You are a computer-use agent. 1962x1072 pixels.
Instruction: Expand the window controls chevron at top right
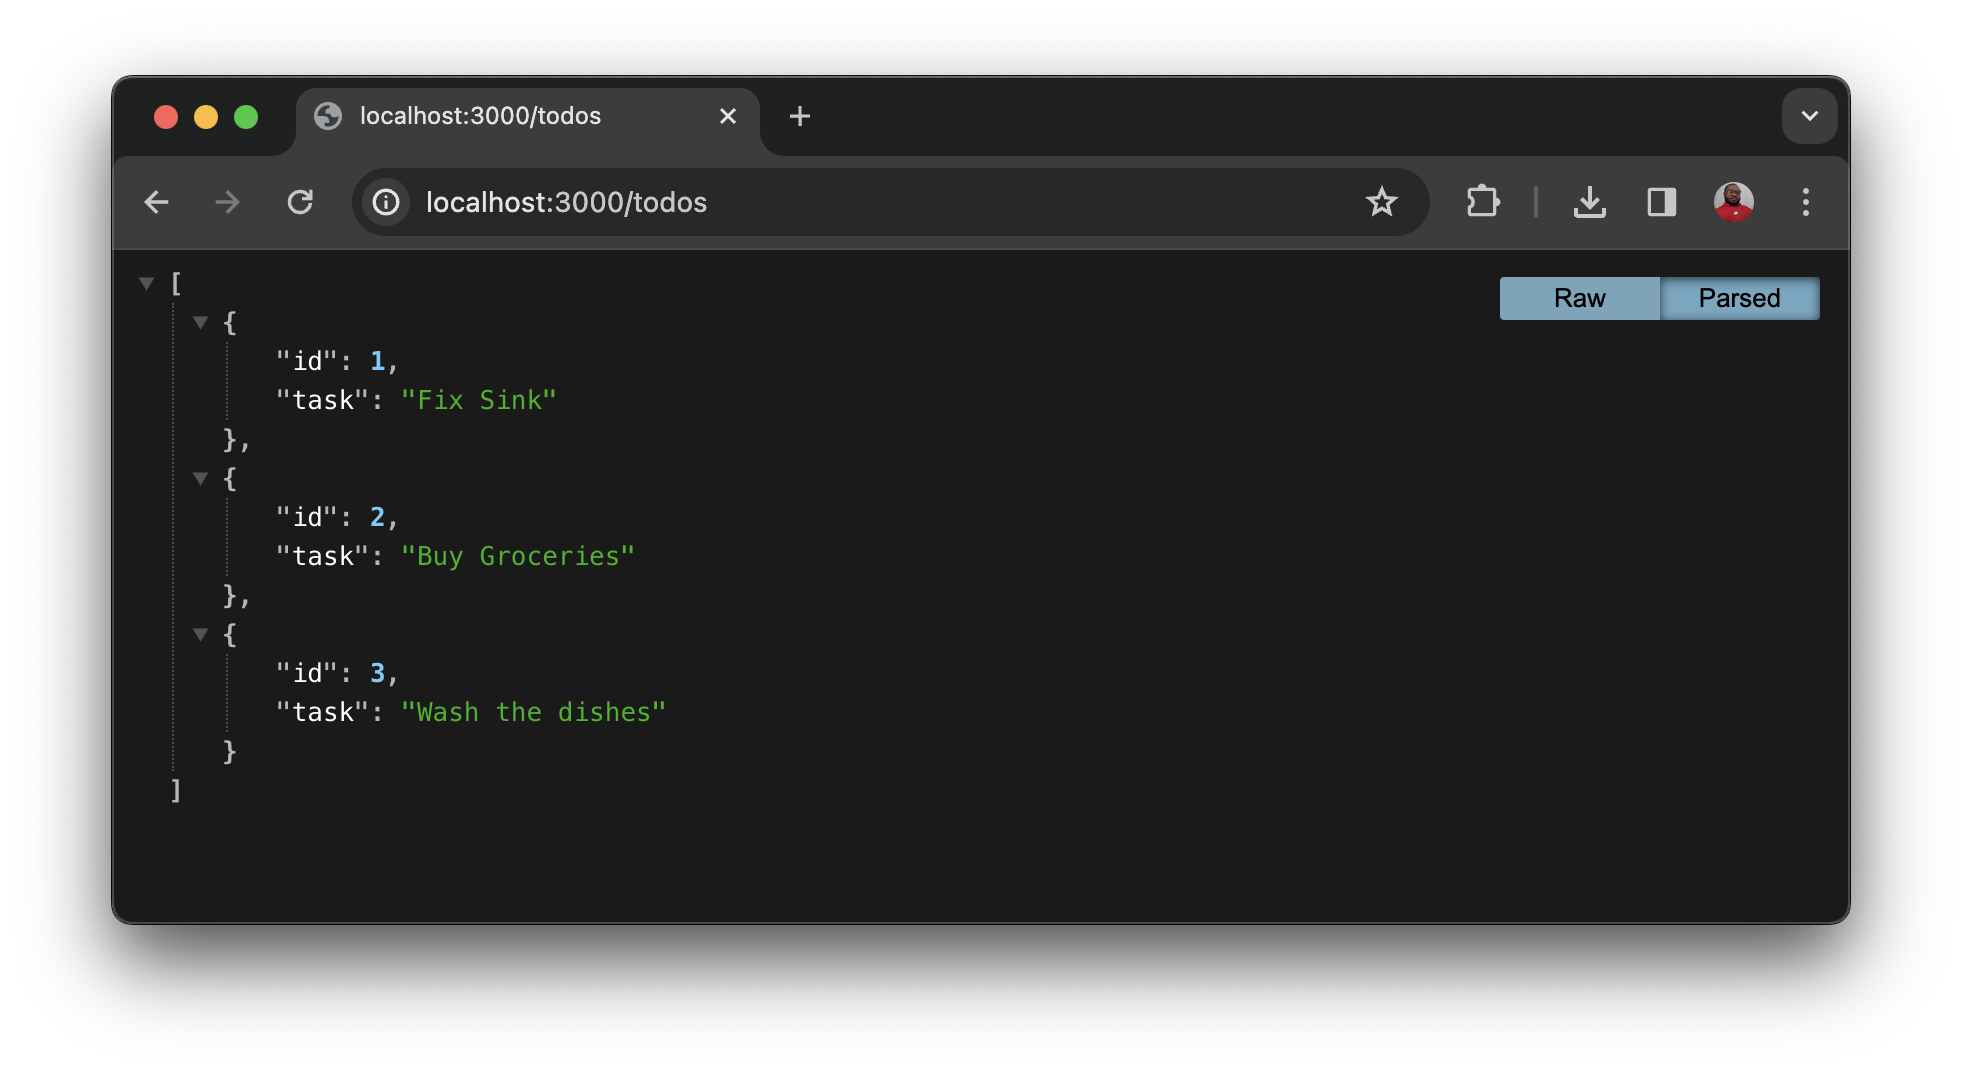[1809, 116]
